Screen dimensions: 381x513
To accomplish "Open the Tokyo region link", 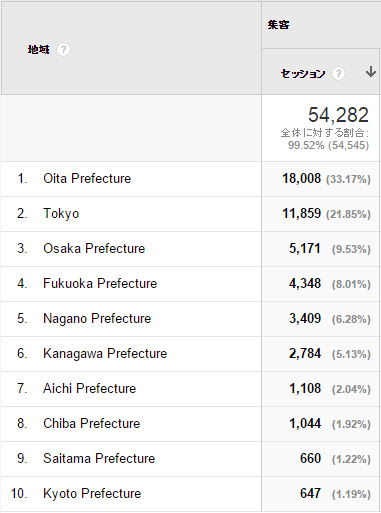I will (61, 214).
